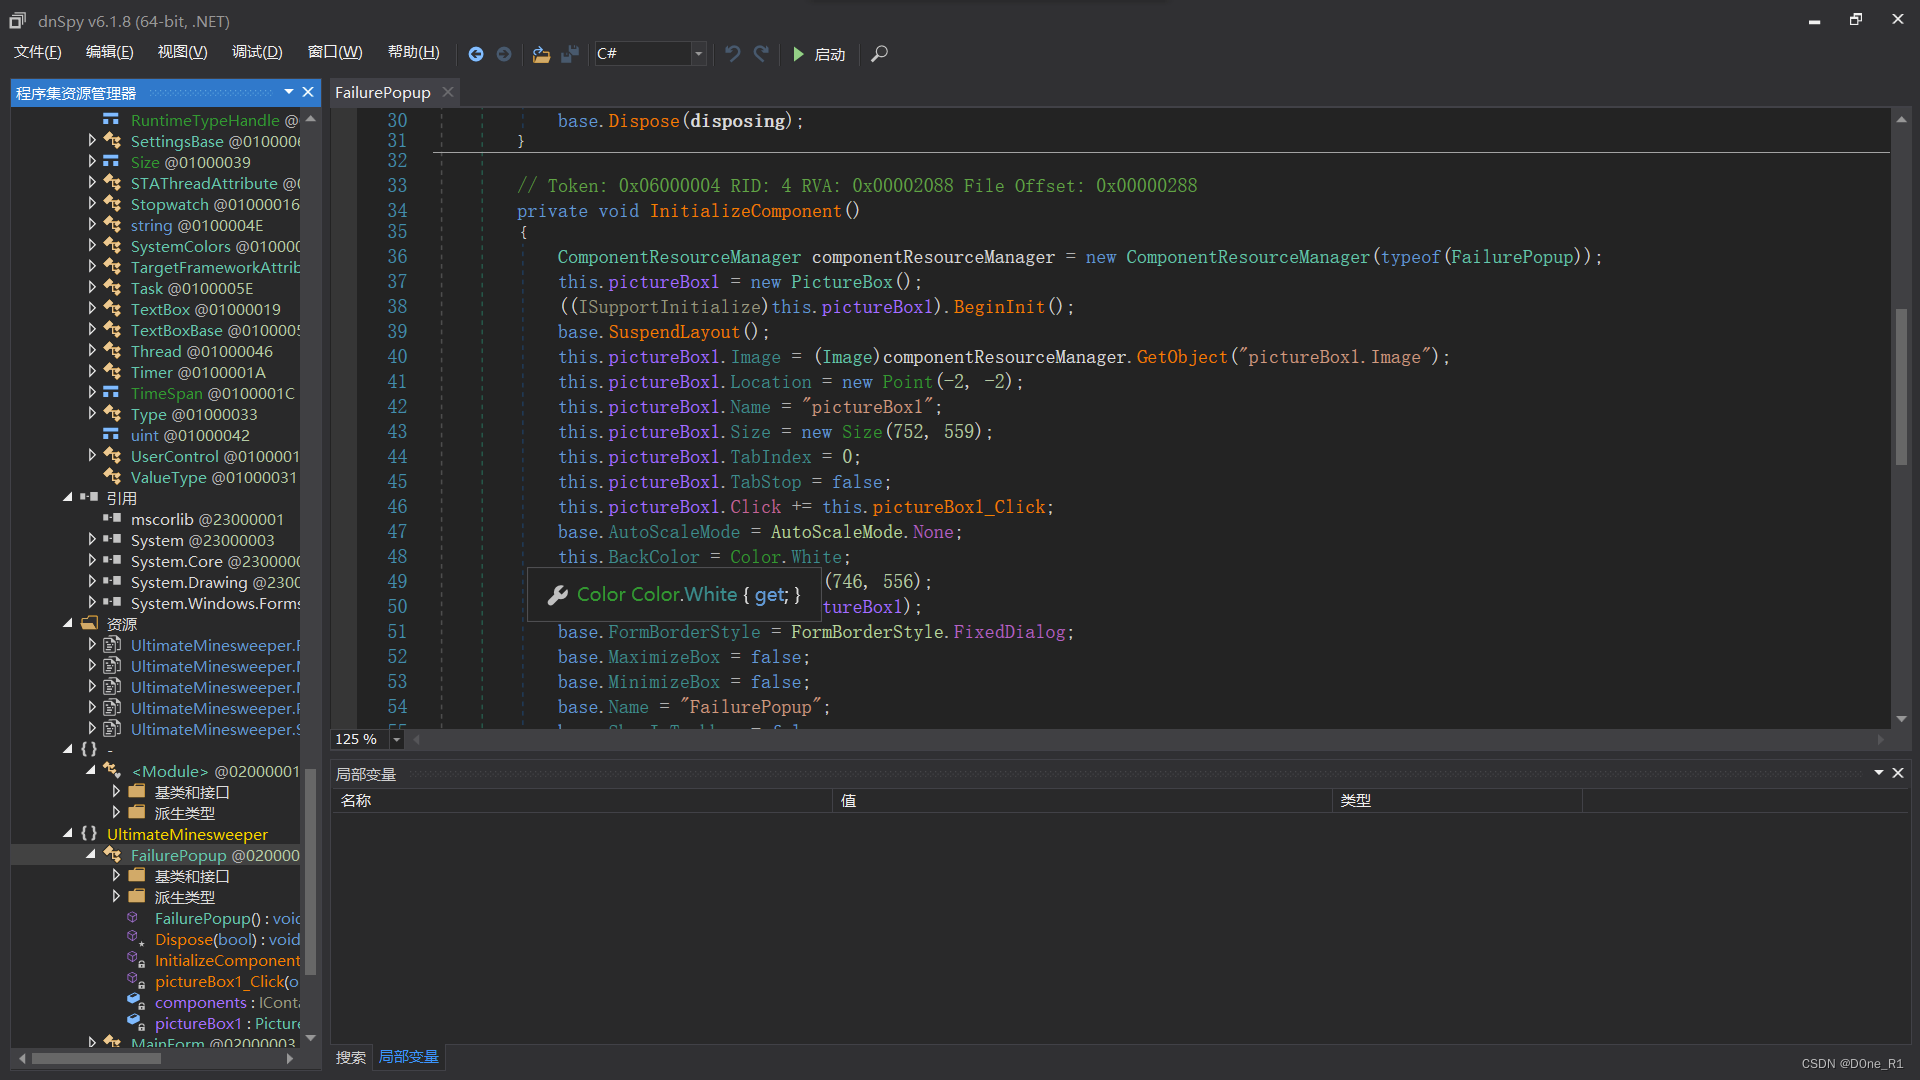Open the 125 % zoom dropdown
The image size is (1920, 1080).
[x=396, y=740]
